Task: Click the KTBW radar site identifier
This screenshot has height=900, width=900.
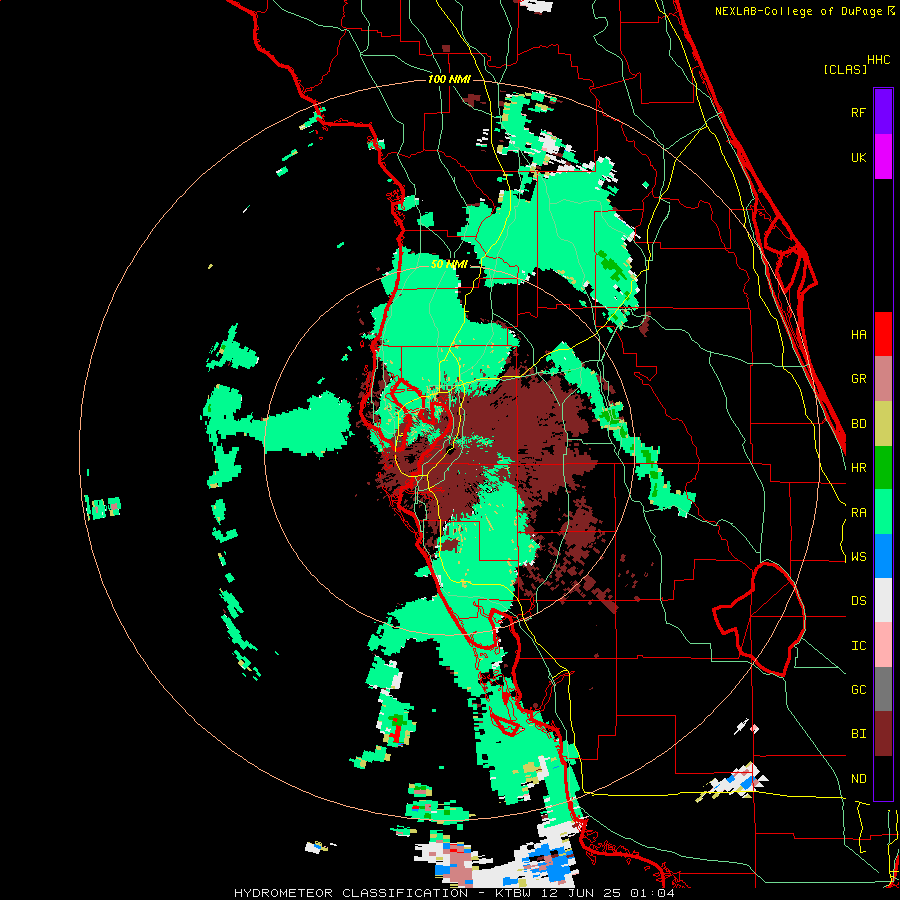Action: click(x=514, y=893)
